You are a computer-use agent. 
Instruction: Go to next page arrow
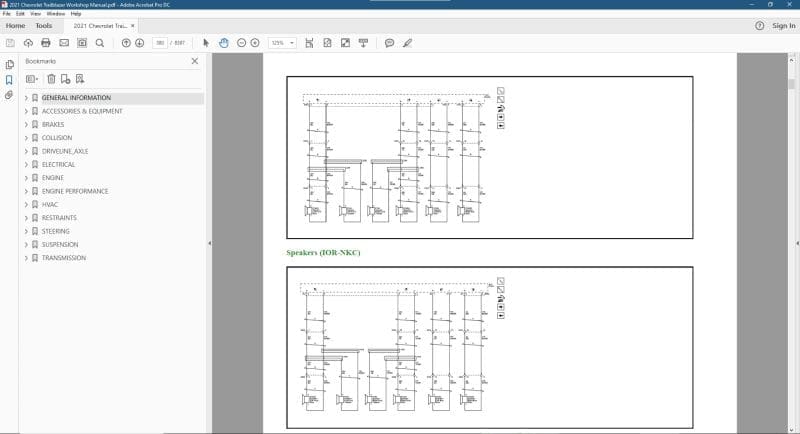[139, 43]
